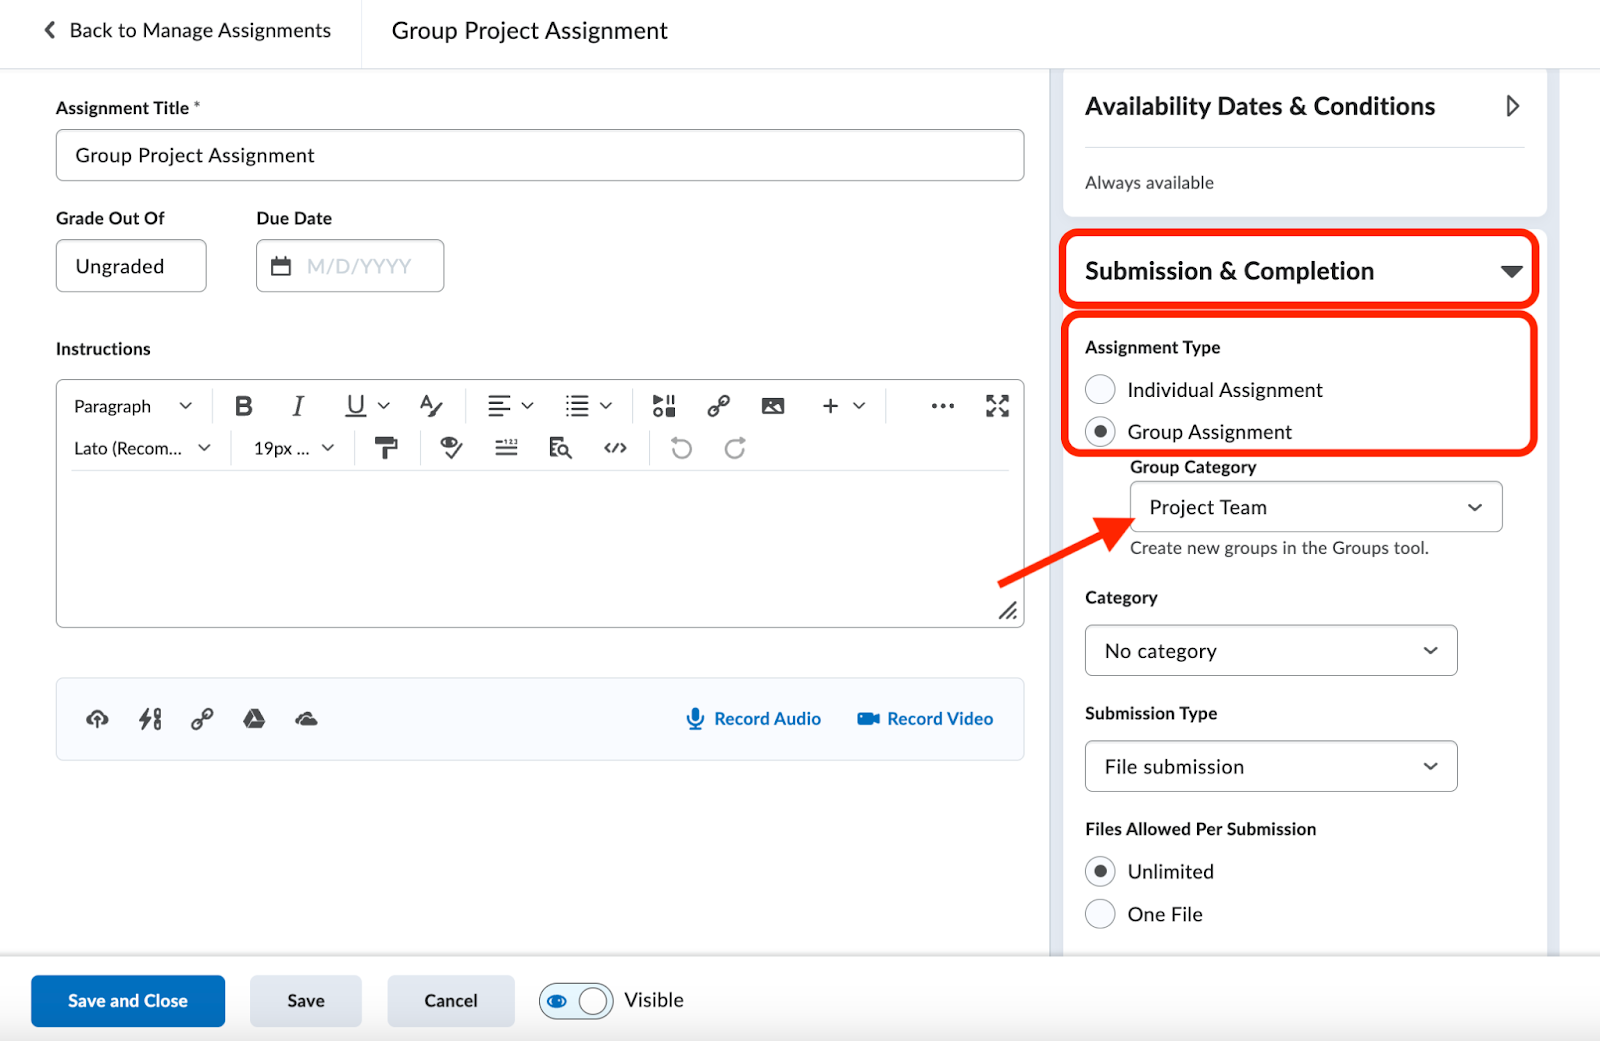Click the text alignment icon
1600x1041 pixels.
tap(499, 406)
